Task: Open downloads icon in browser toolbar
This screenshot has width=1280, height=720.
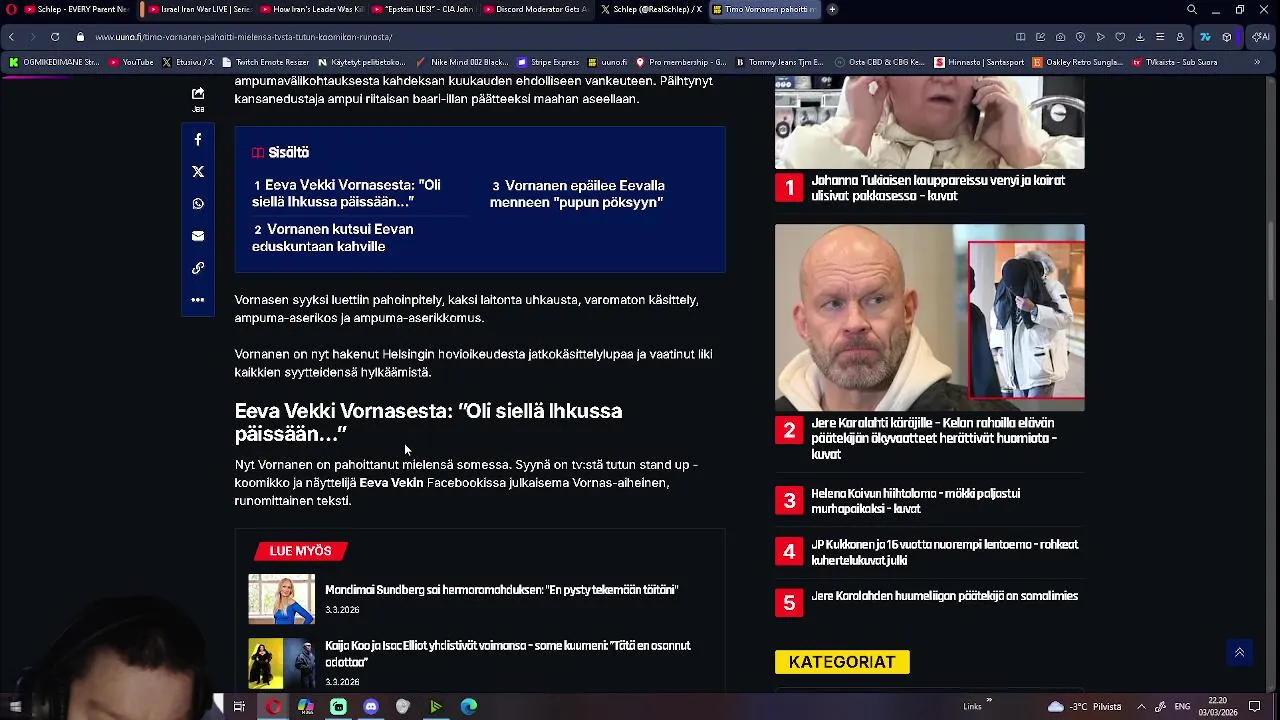Action: [x=1140, y=37]
